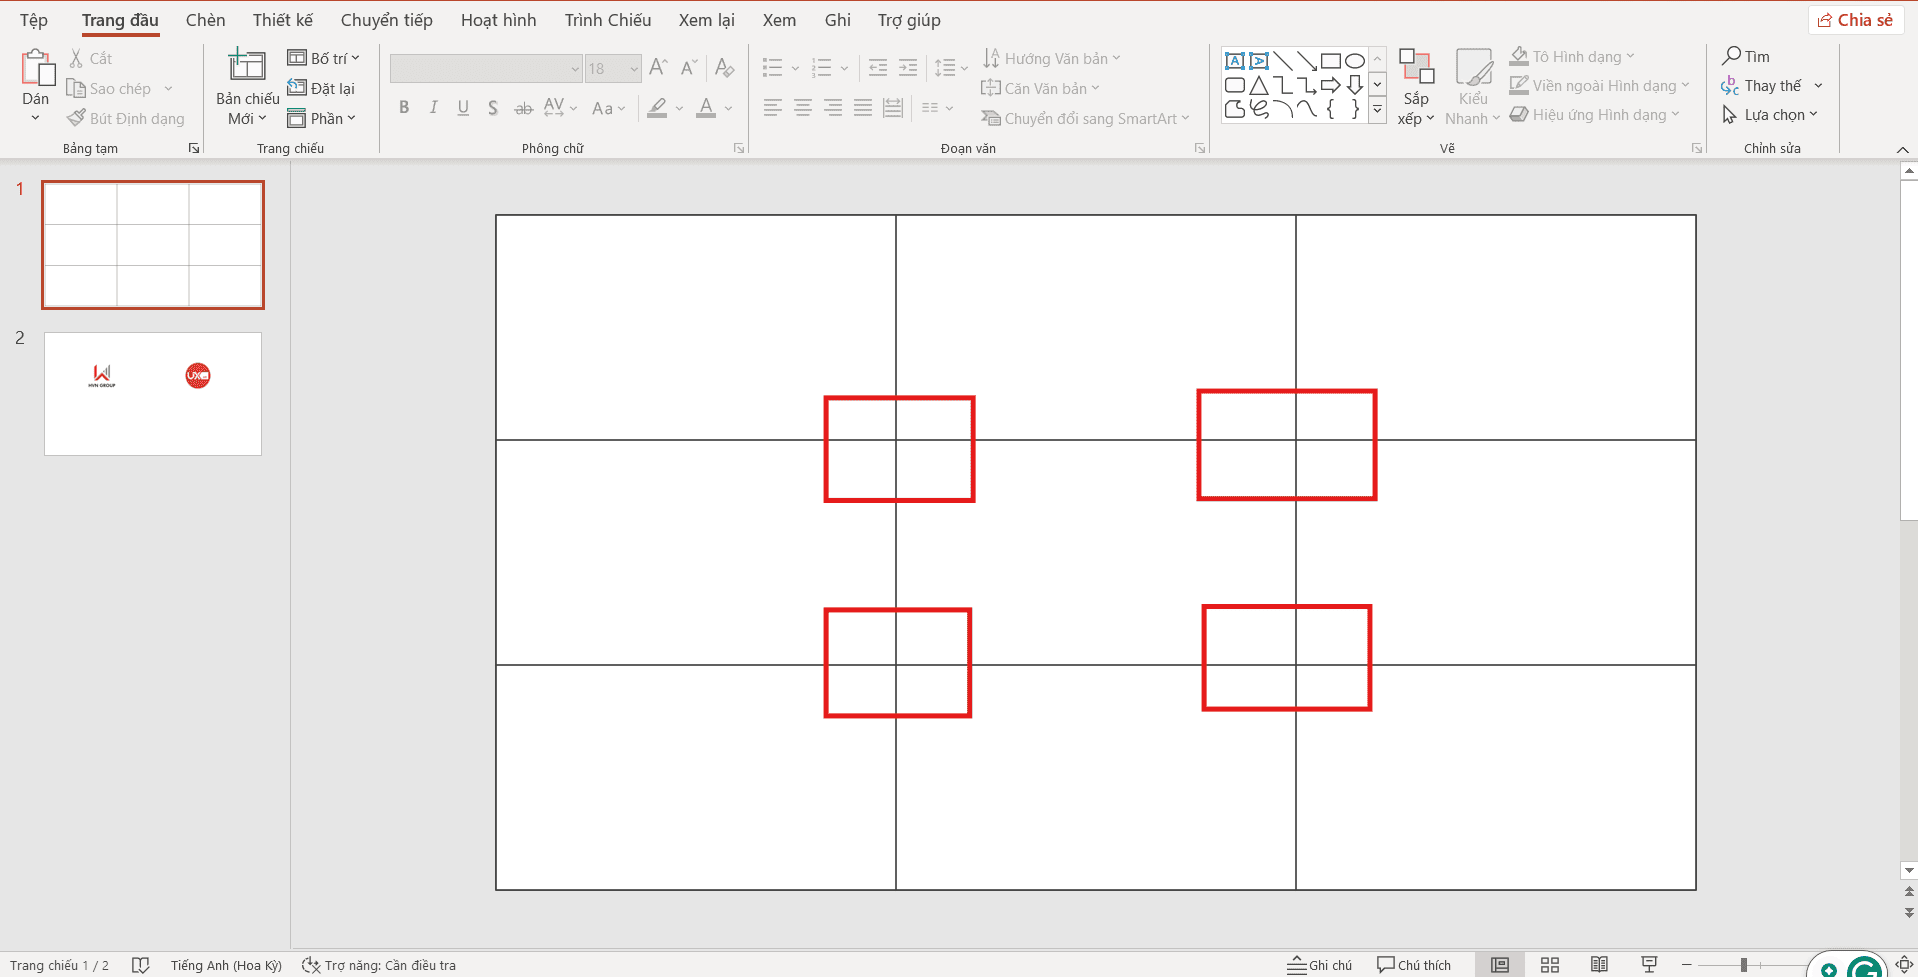The image size is (1918, 977).
Task: Click the Chia sẻ button
Action: (1855, 19)
